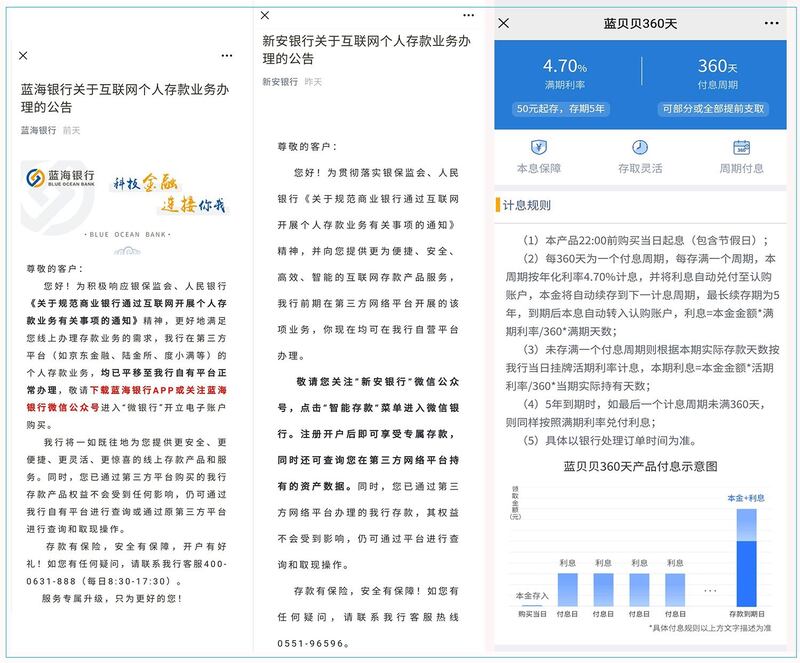Click the 蓝贝贝360天产品付息示意图 chart title
This screenshot has width=800, height=663.
pos(640,466)
